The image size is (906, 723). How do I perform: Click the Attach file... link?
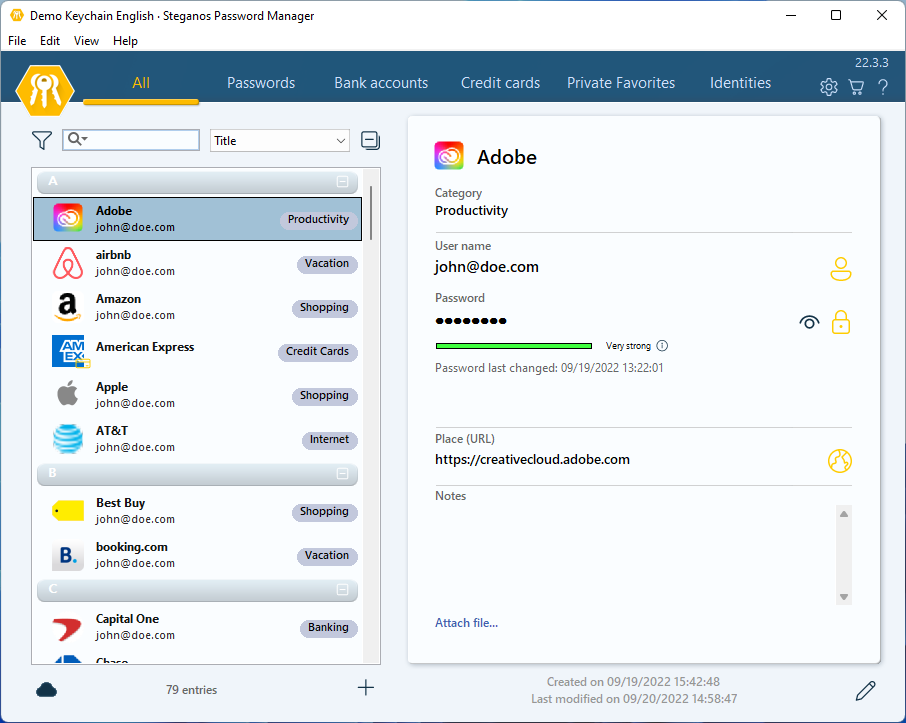(x=466, y=622)
